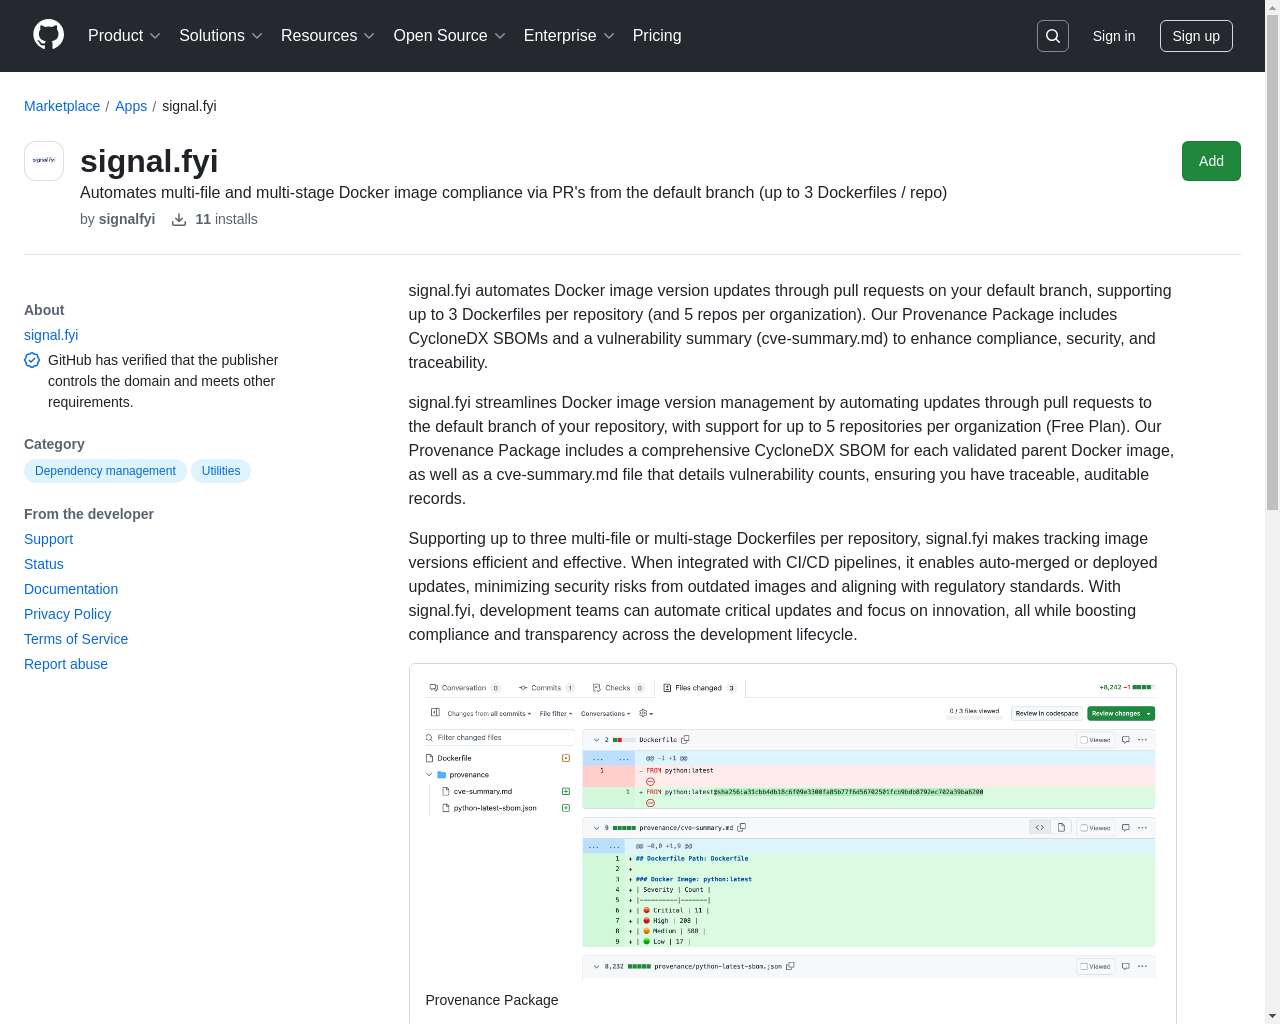Click the signal.fyi page heading
Viewport: 1280px width, 1024px height.
[149, 161]
